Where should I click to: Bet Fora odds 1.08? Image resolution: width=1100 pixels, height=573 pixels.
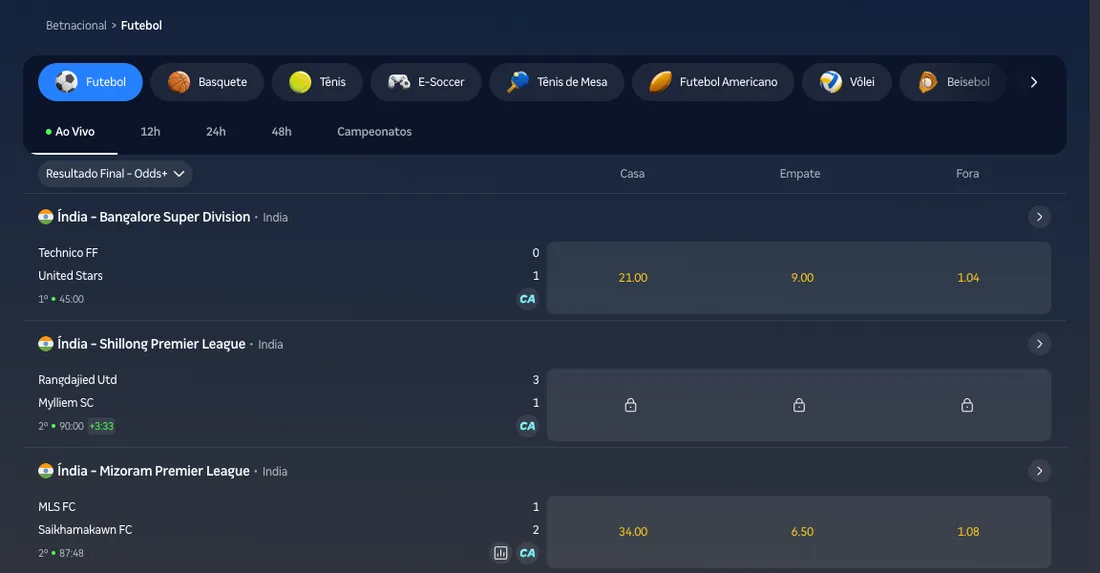[x=967, y=532]
